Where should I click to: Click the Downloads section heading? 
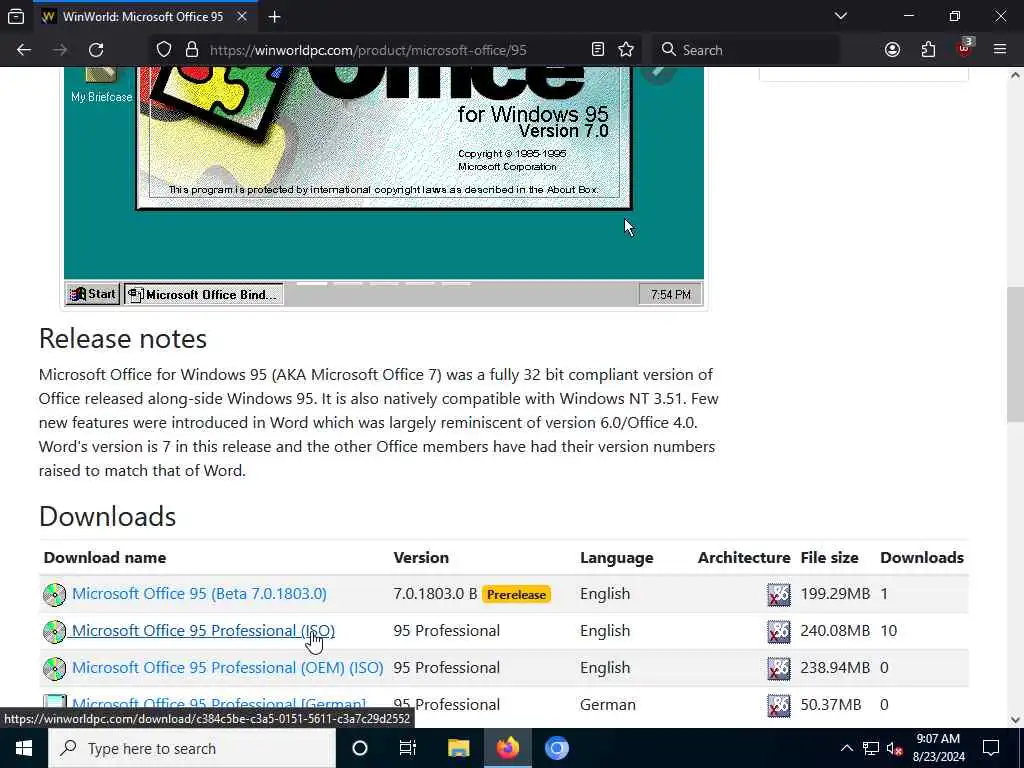pyautogui.click(x=107, y=516)
